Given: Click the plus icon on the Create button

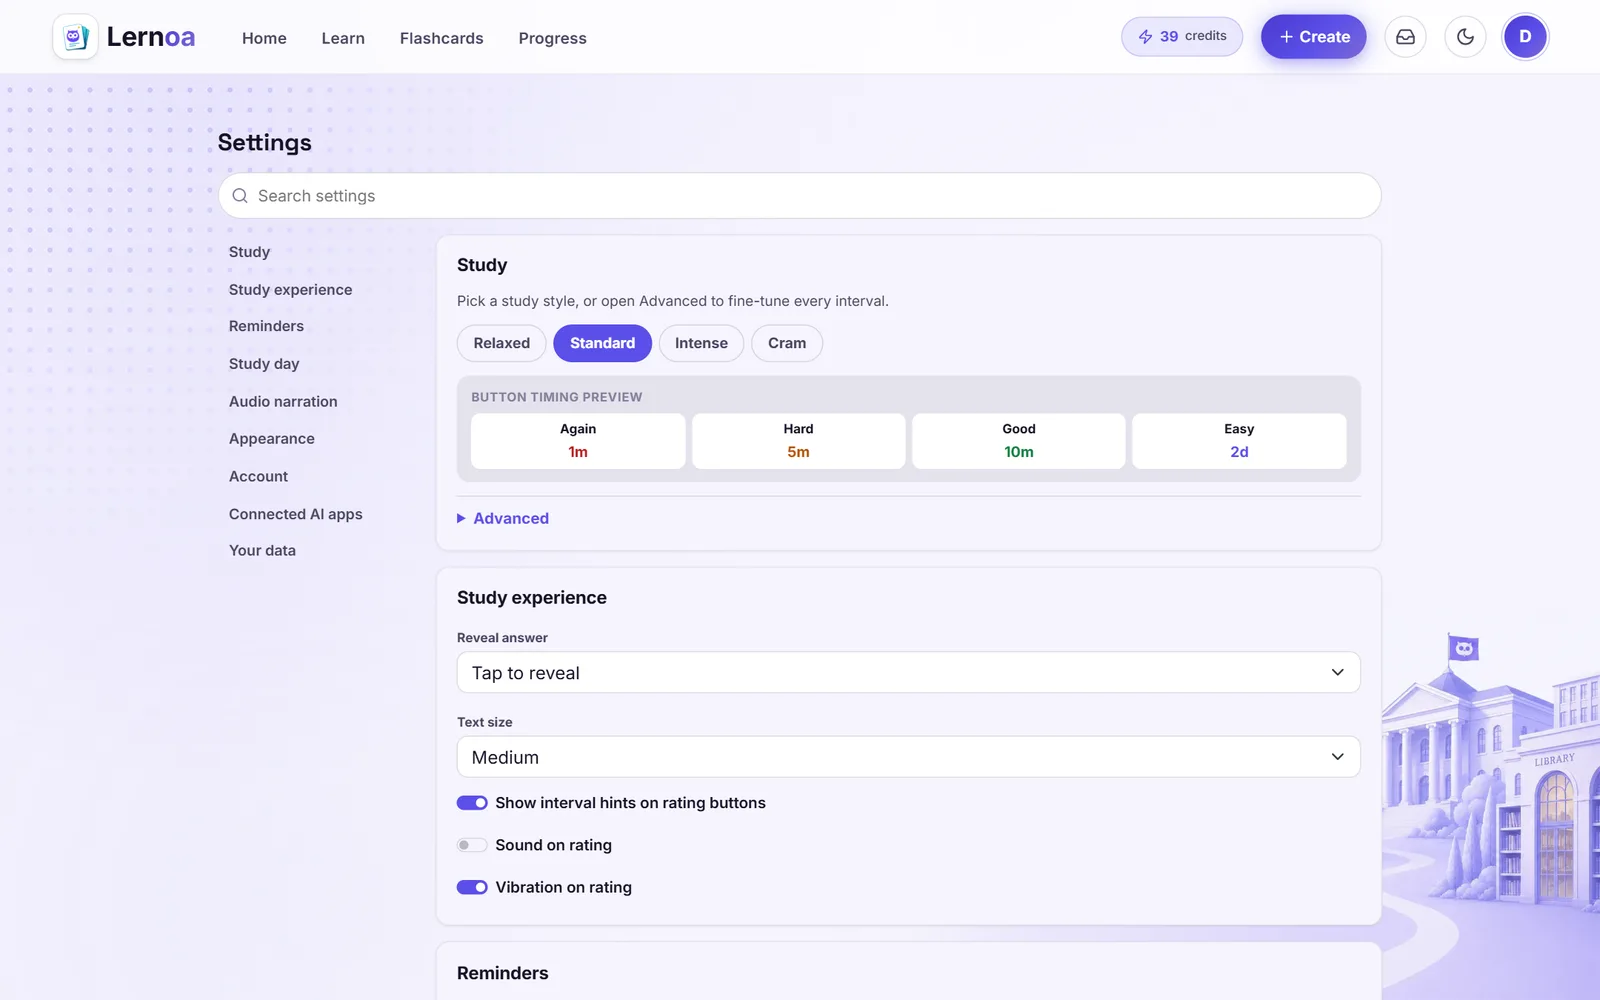Looking at the screenshot, I should click(1286, 37).
